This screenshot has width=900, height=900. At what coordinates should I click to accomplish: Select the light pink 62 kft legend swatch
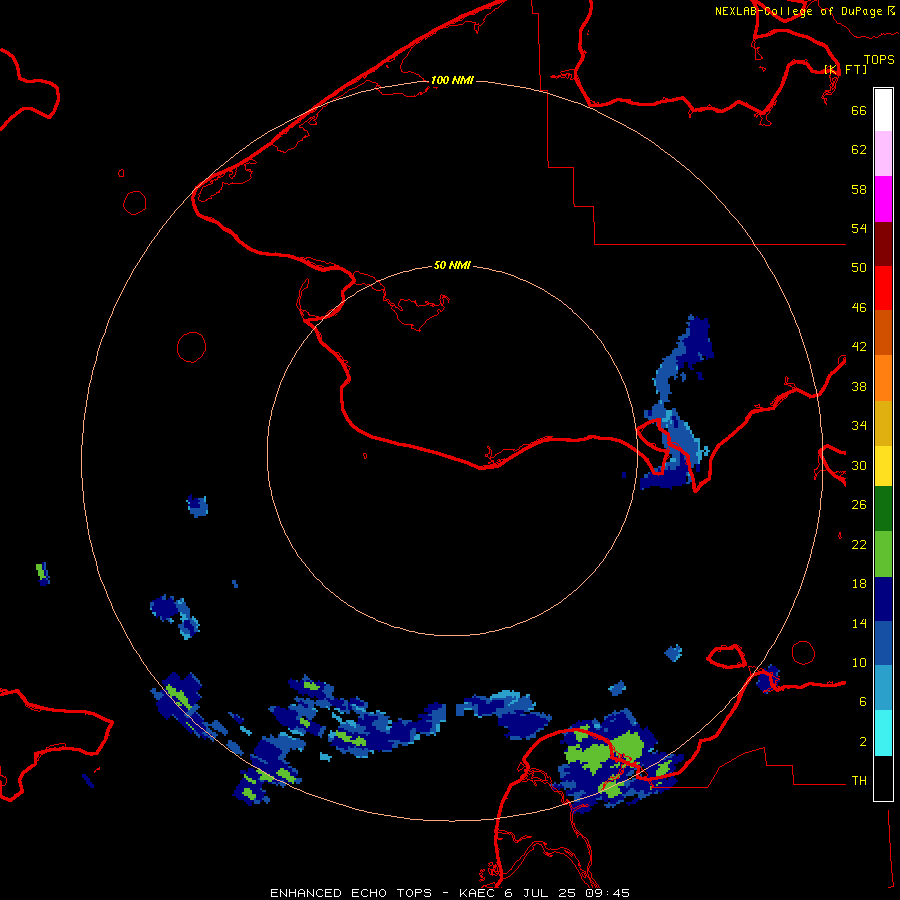point(883,154)
